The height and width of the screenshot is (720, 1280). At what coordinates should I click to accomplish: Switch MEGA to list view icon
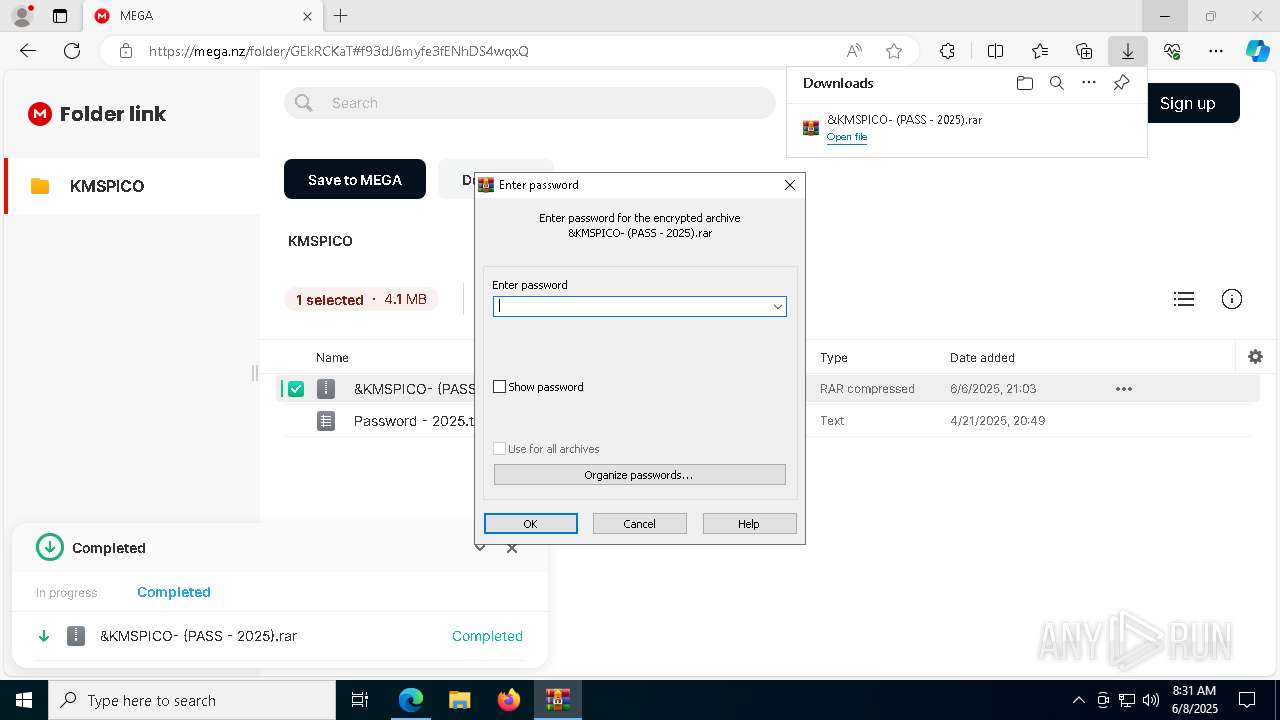(1184, 299)
